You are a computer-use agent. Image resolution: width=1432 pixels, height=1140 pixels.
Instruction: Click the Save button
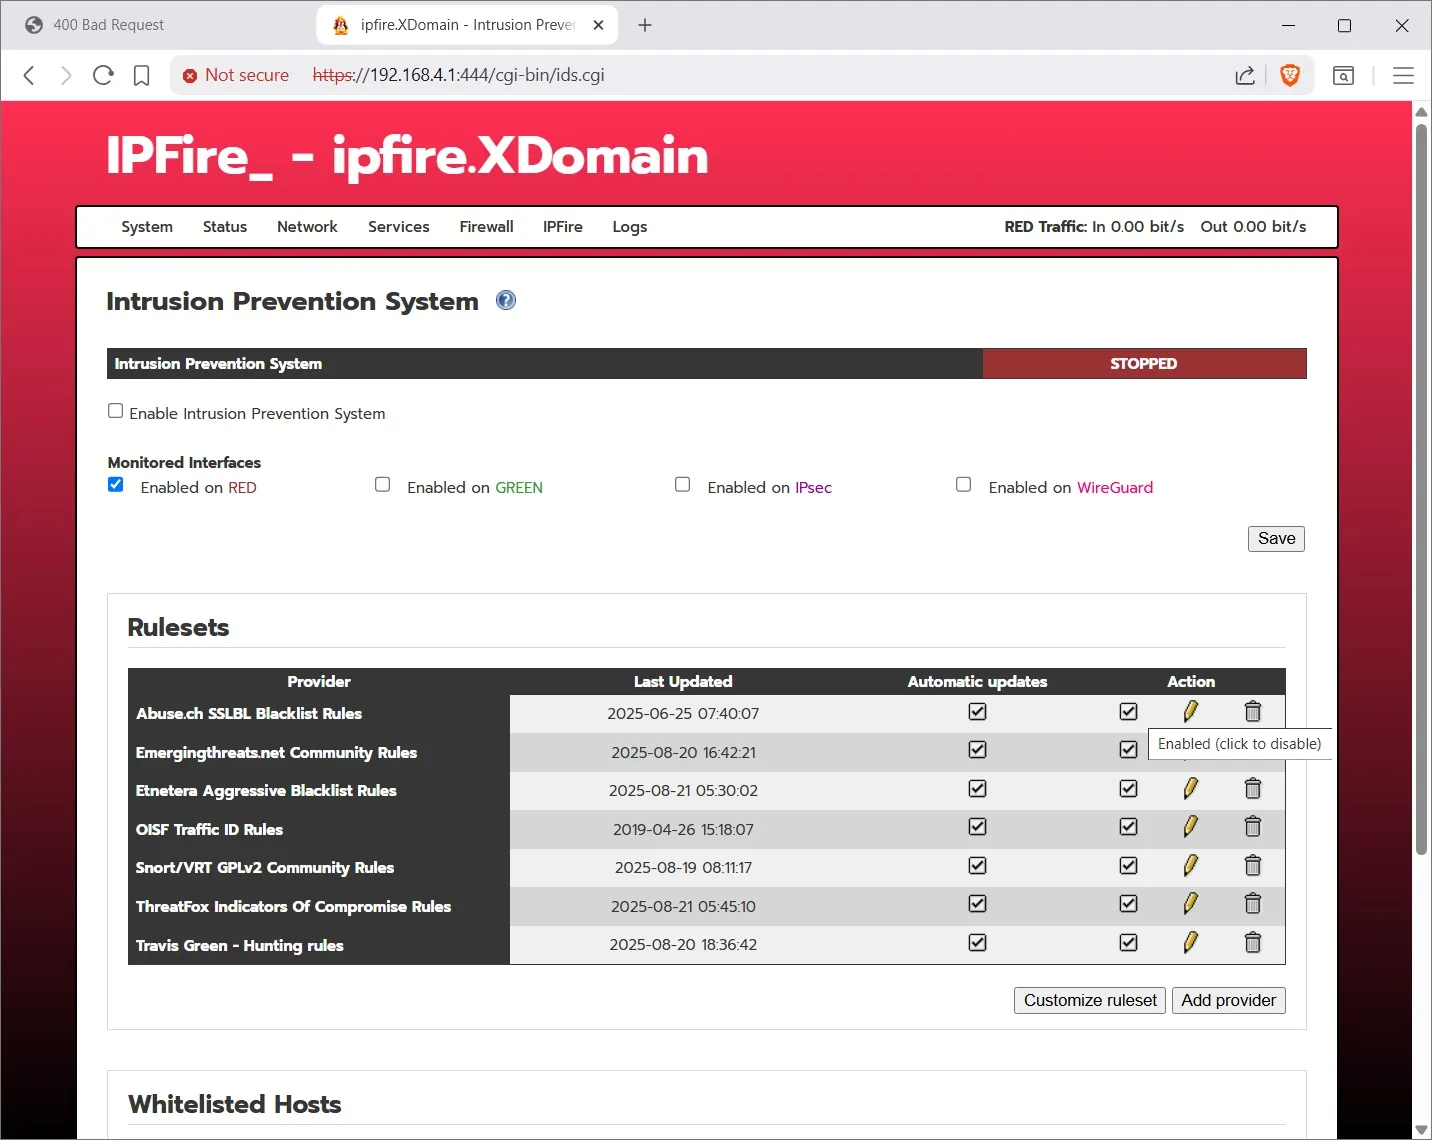click(x=1276, y=539)
